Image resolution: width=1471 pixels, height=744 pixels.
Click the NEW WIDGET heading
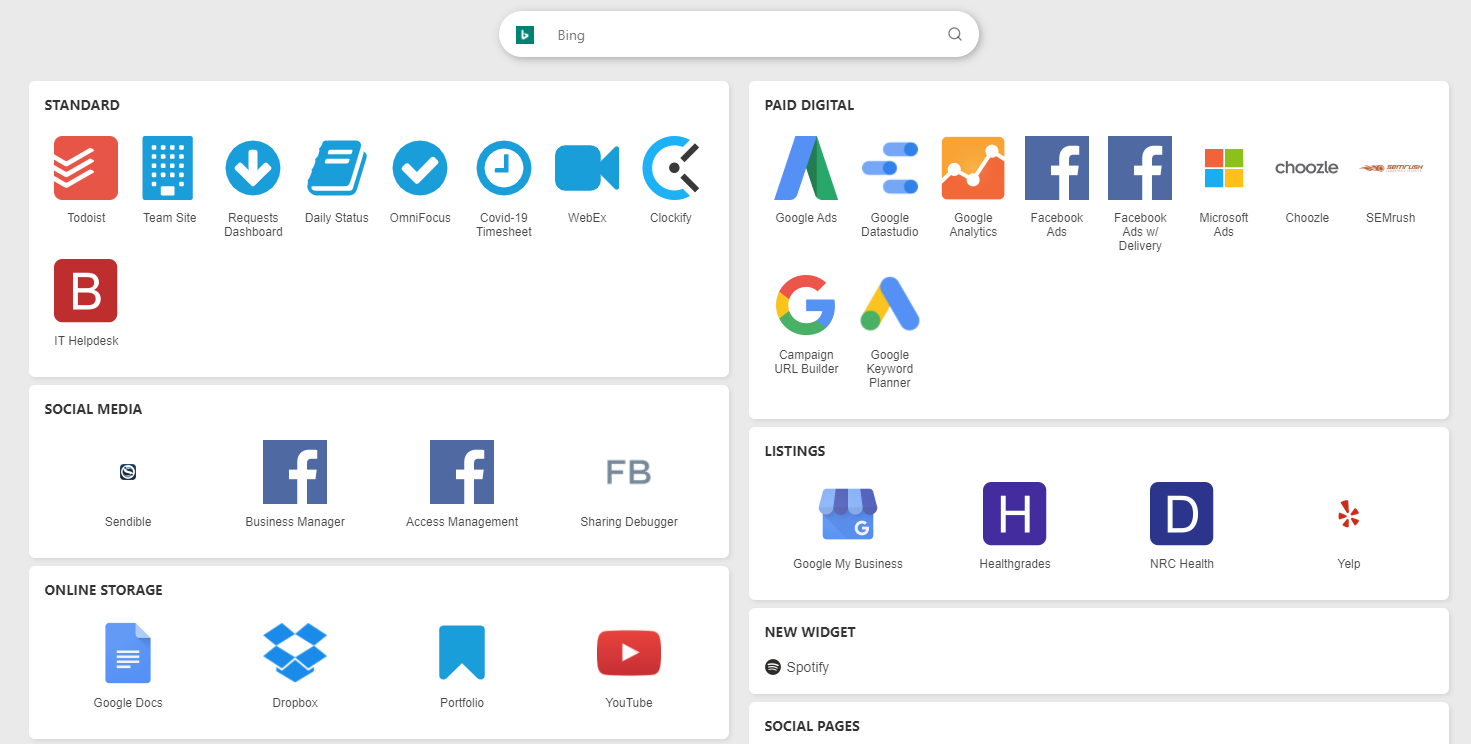click(x=810, y=632)
